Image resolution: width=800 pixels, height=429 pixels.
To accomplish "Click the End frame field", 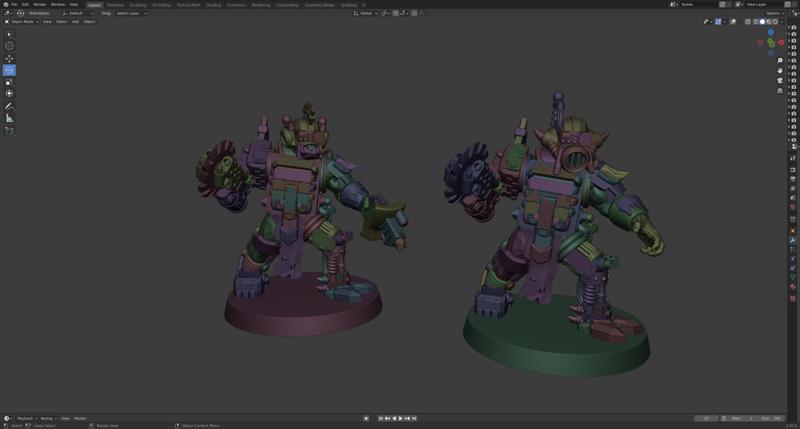I will [771, 418].
